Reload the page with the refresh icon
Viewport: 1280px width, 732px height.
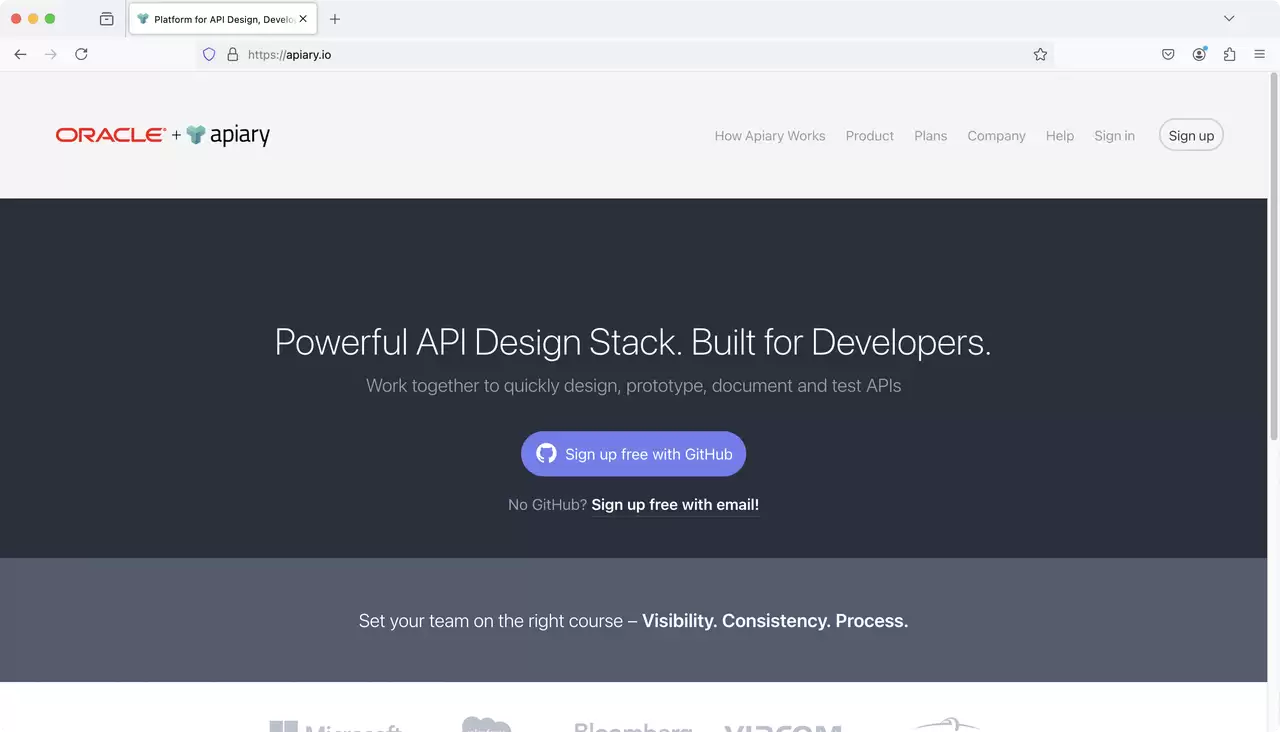82,54
